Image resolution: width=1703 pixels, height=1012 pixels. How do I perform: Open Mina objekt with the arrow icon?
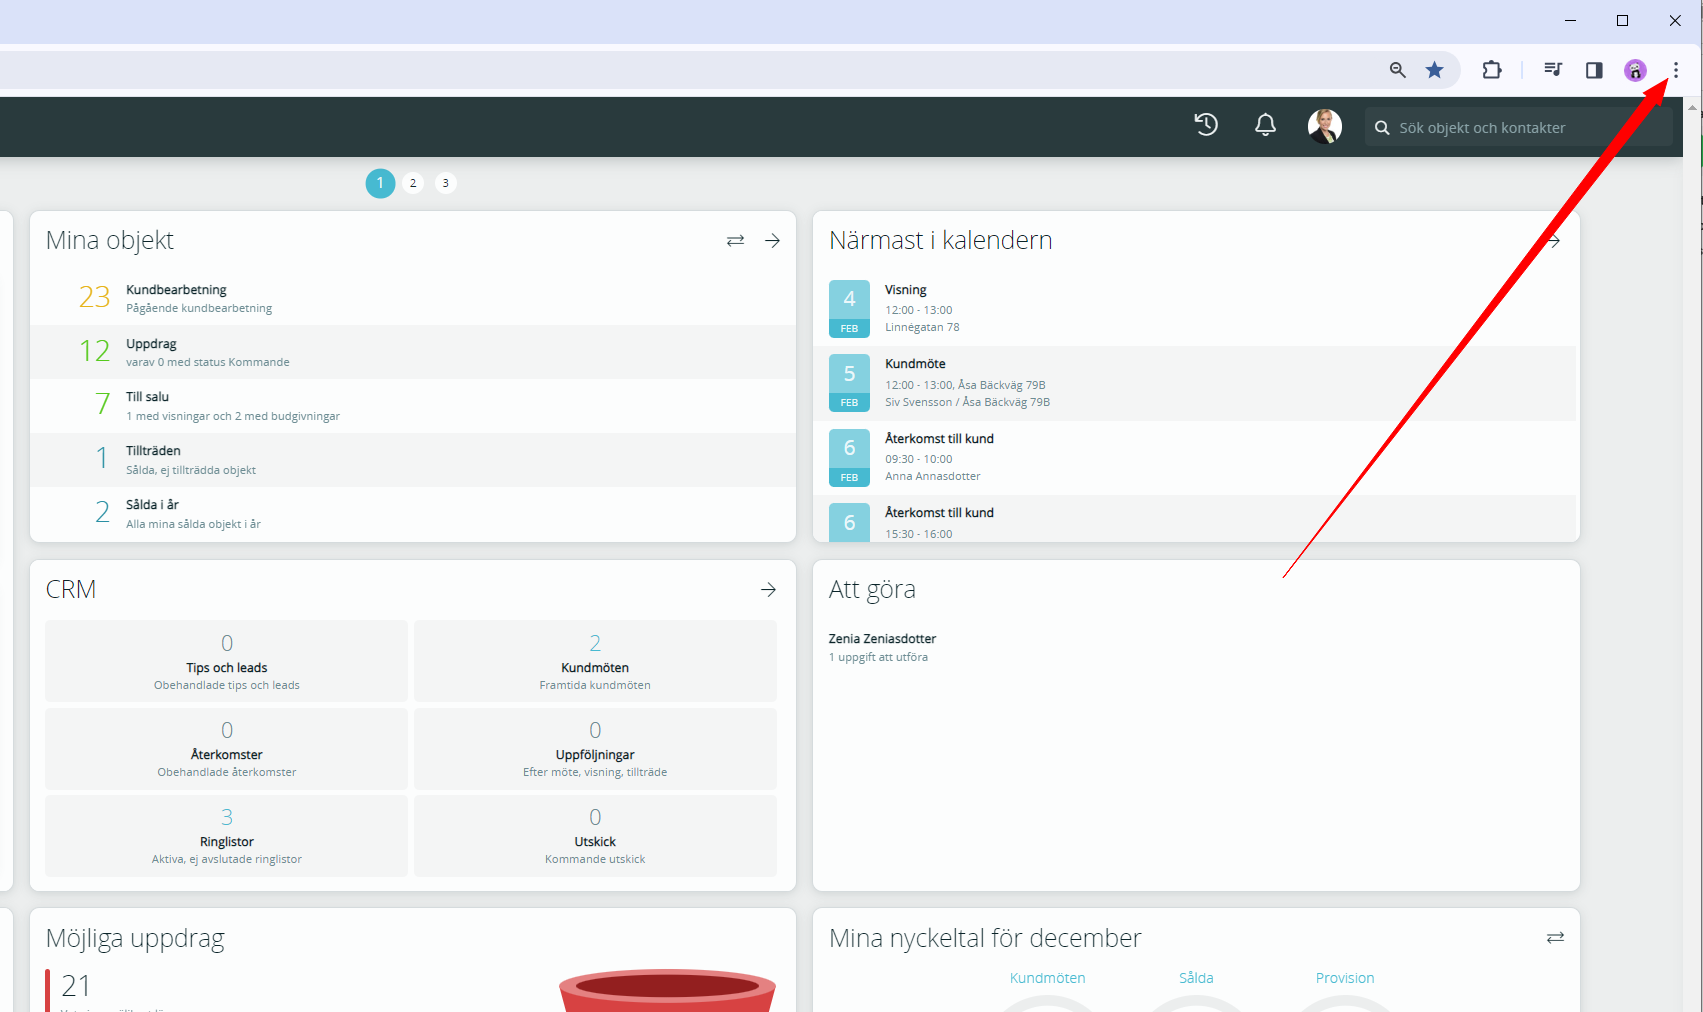772,241
